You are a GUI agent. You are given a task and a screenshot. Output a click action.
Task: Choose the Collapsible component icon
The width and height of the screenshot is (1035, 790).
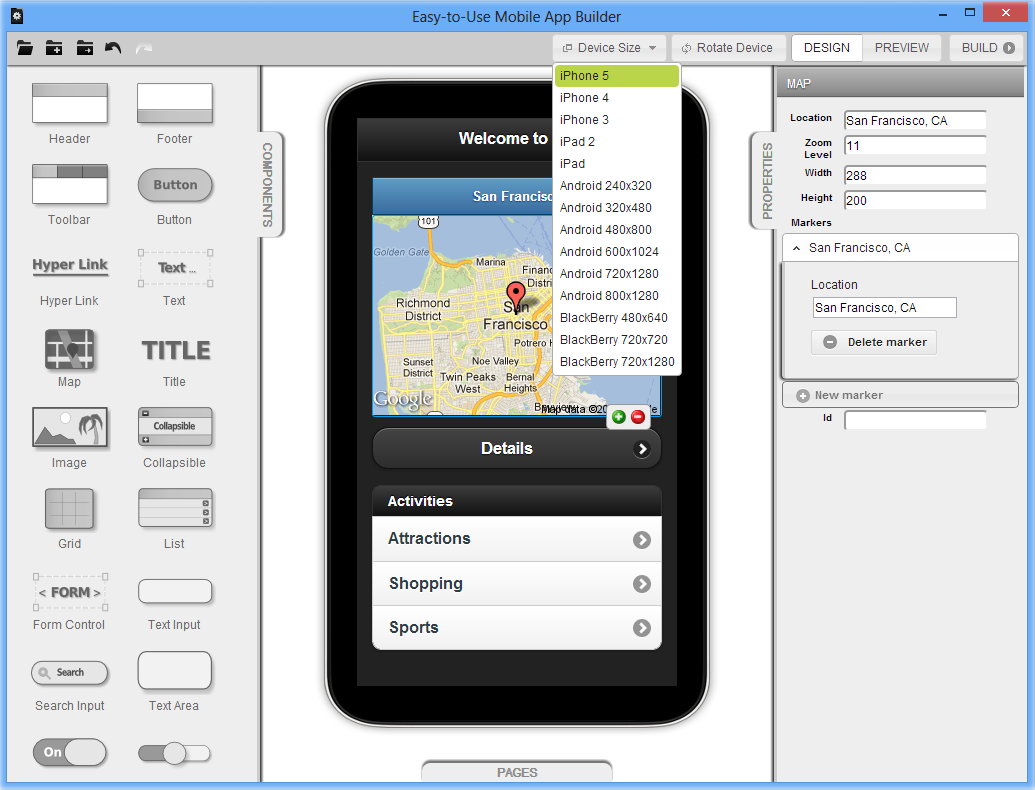pyautogui.click(x=175, y=426)
